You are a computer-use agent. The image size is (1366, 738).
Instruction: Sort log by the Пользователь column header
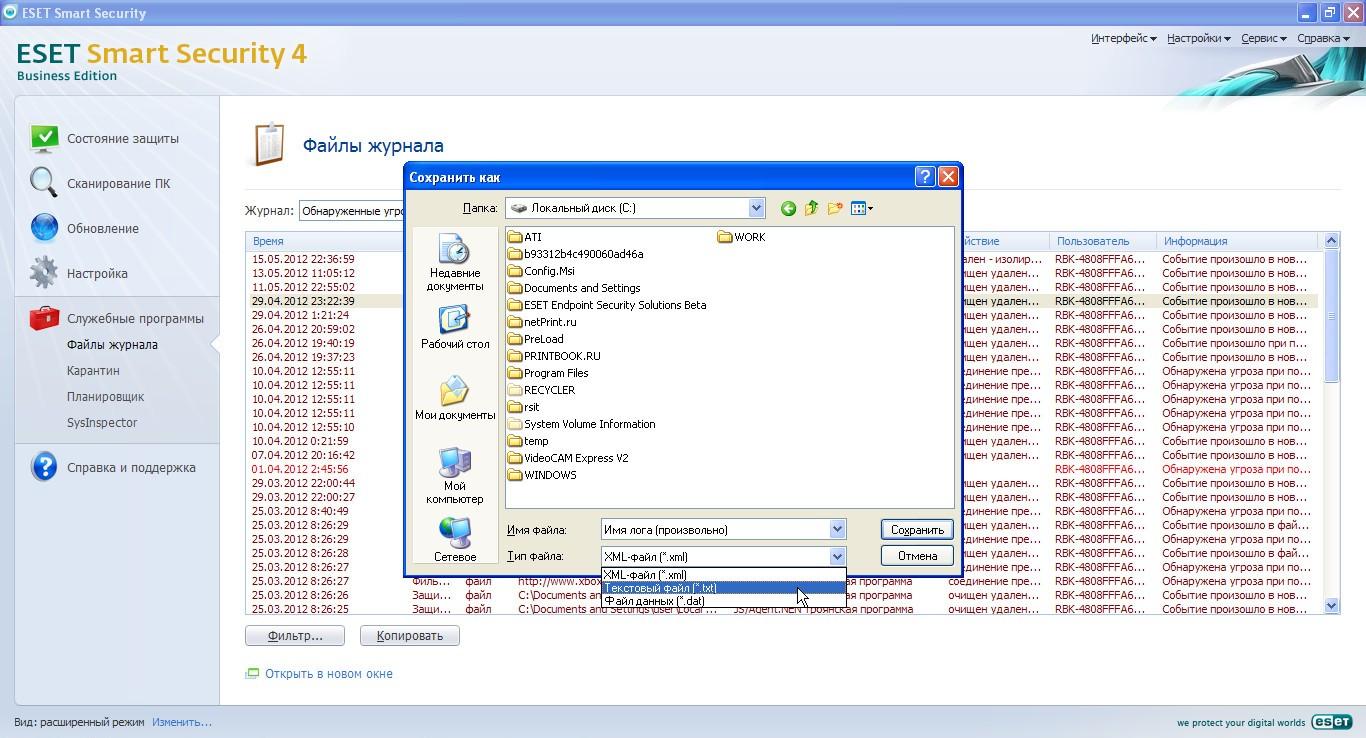pyautogui.click(x=1102, y=241)
